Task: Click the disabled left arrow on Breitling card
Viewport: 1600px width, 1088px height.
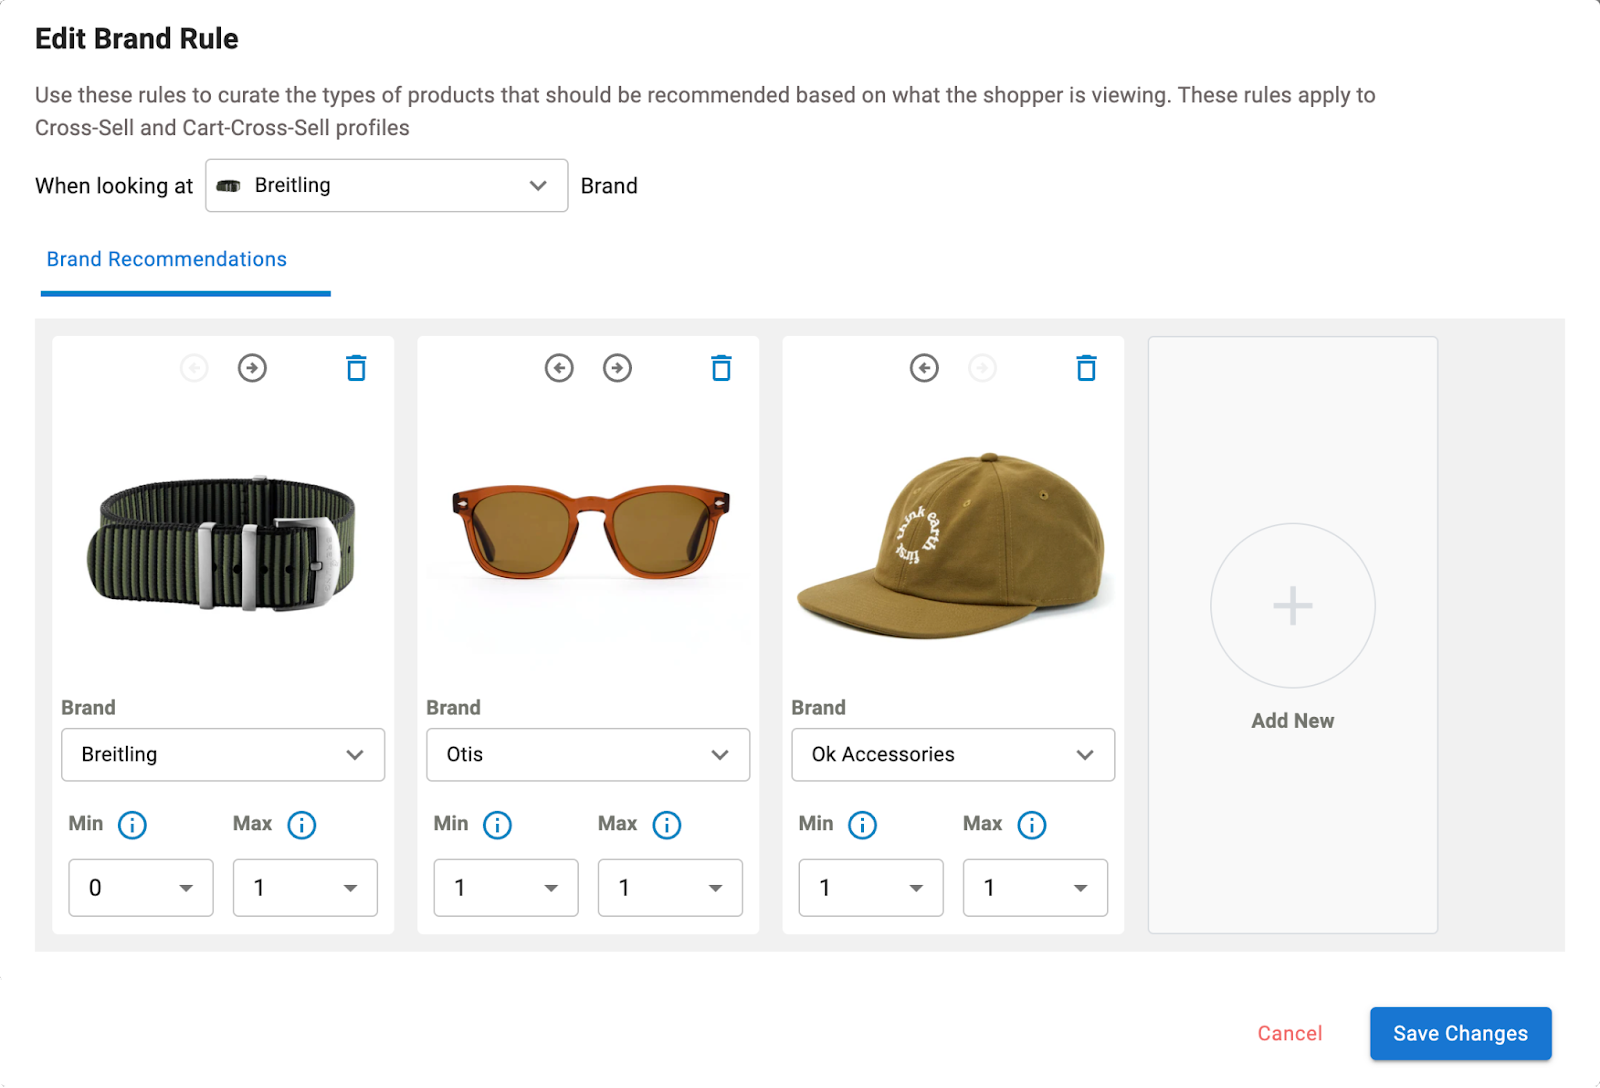Action: point(194,368)
